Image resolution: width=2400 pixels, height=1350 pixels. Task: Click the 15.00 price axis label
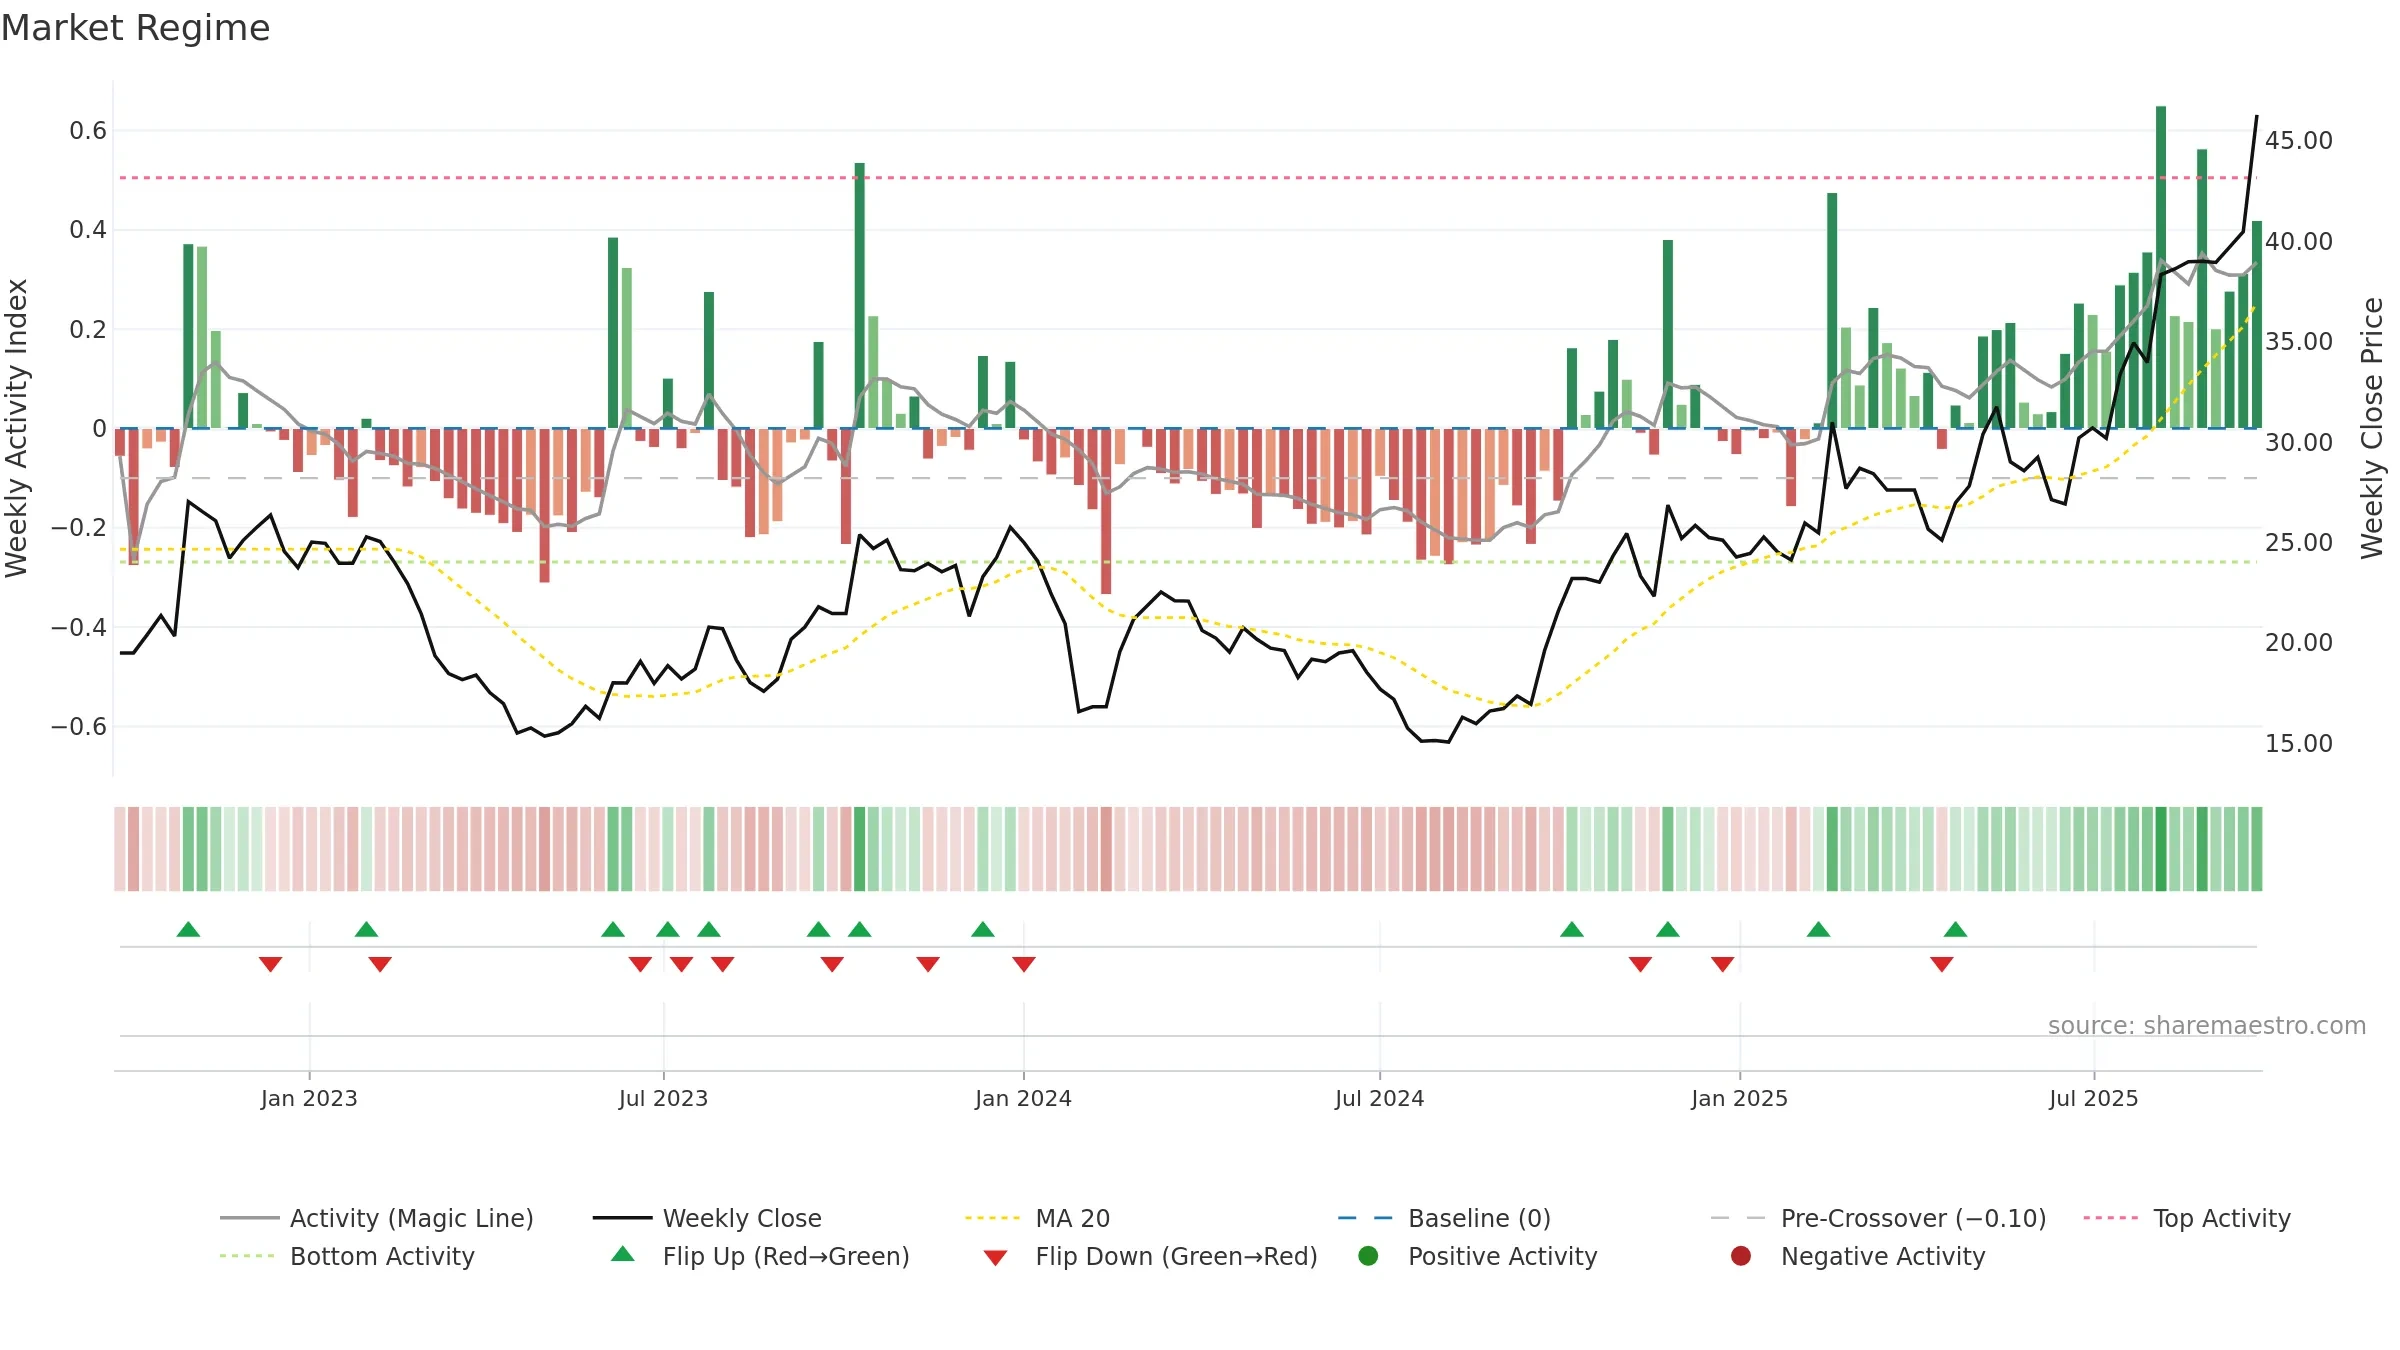pyautogui.click(x=2298, y=743)
